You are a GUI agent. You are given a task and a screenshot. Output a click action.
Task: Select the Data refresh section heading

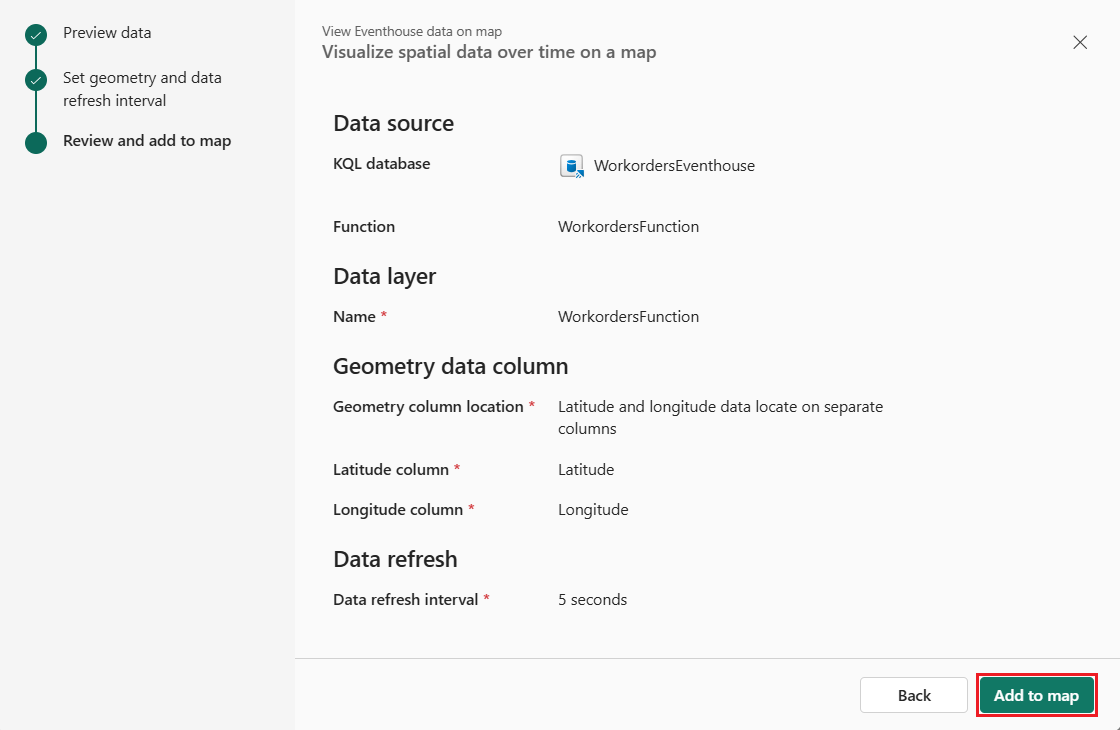[394, 559]
